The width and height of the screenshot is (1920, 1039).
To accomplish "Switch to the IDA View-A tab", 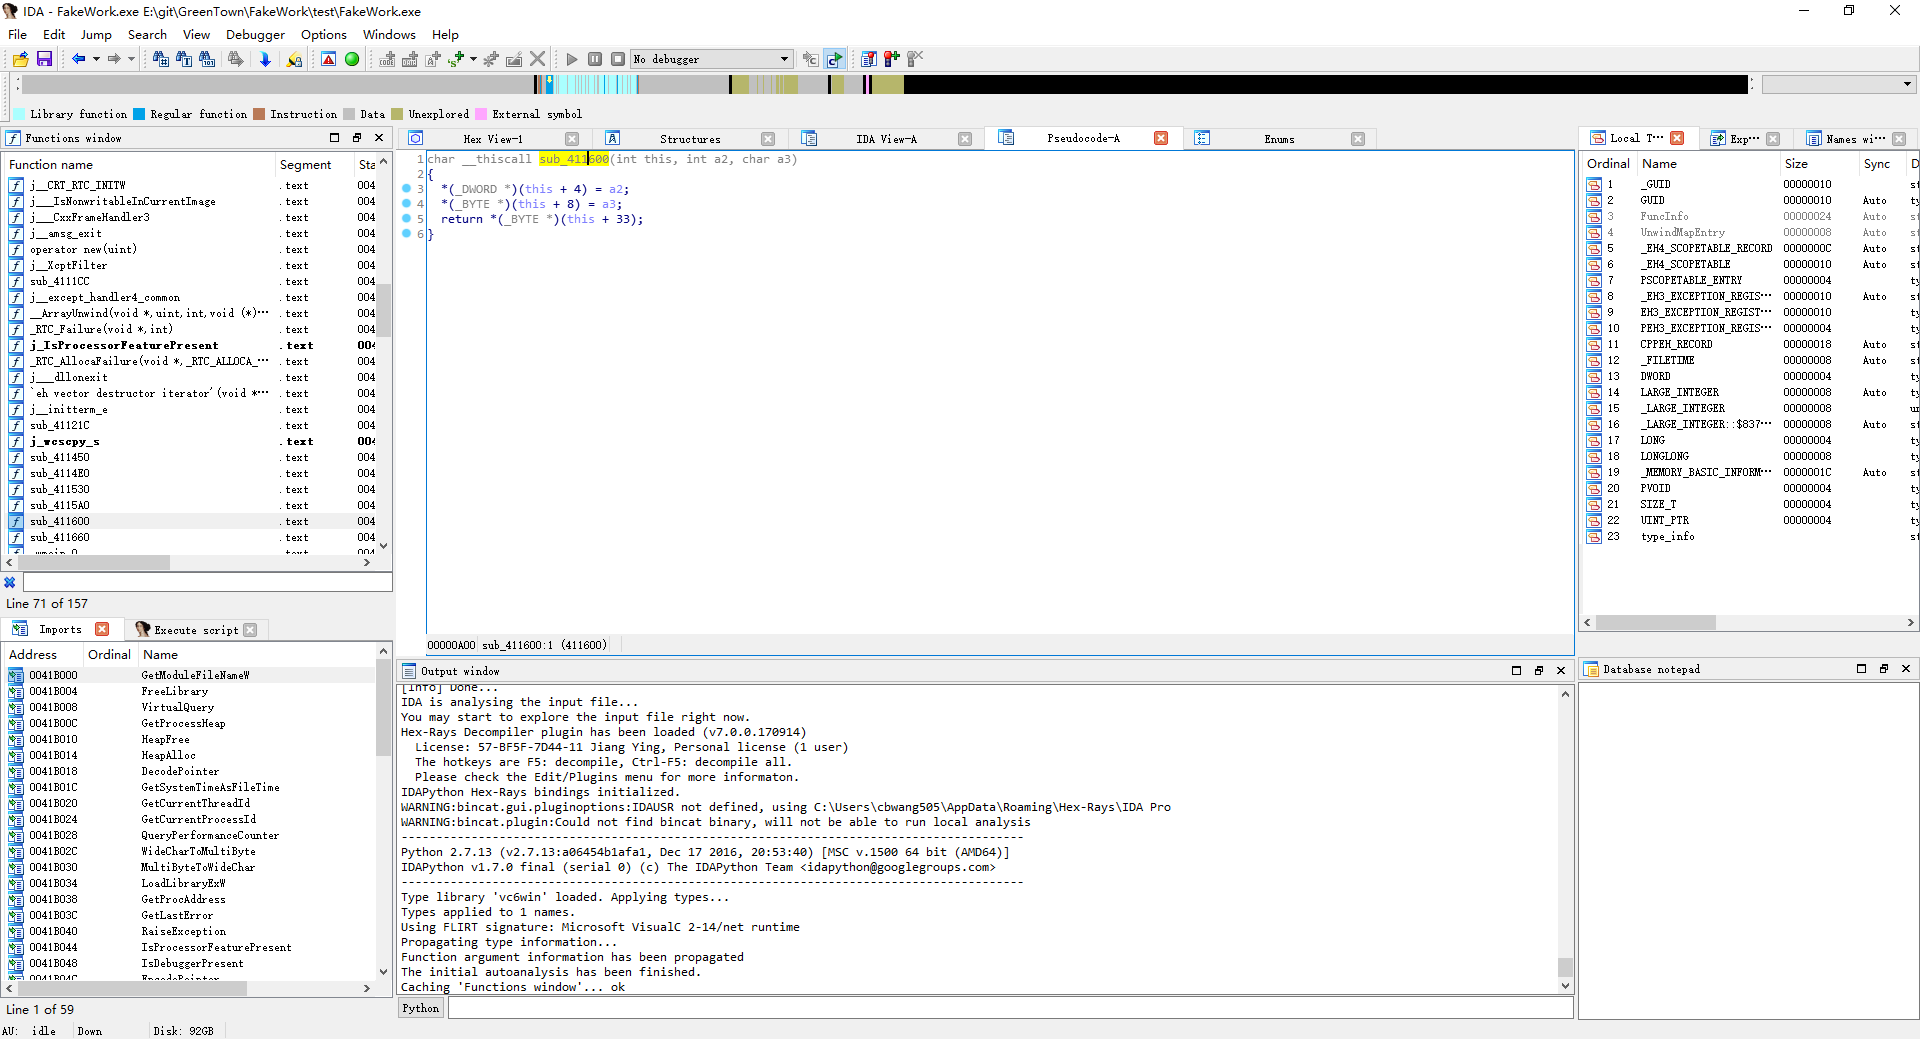I will [x=885, y=139].
